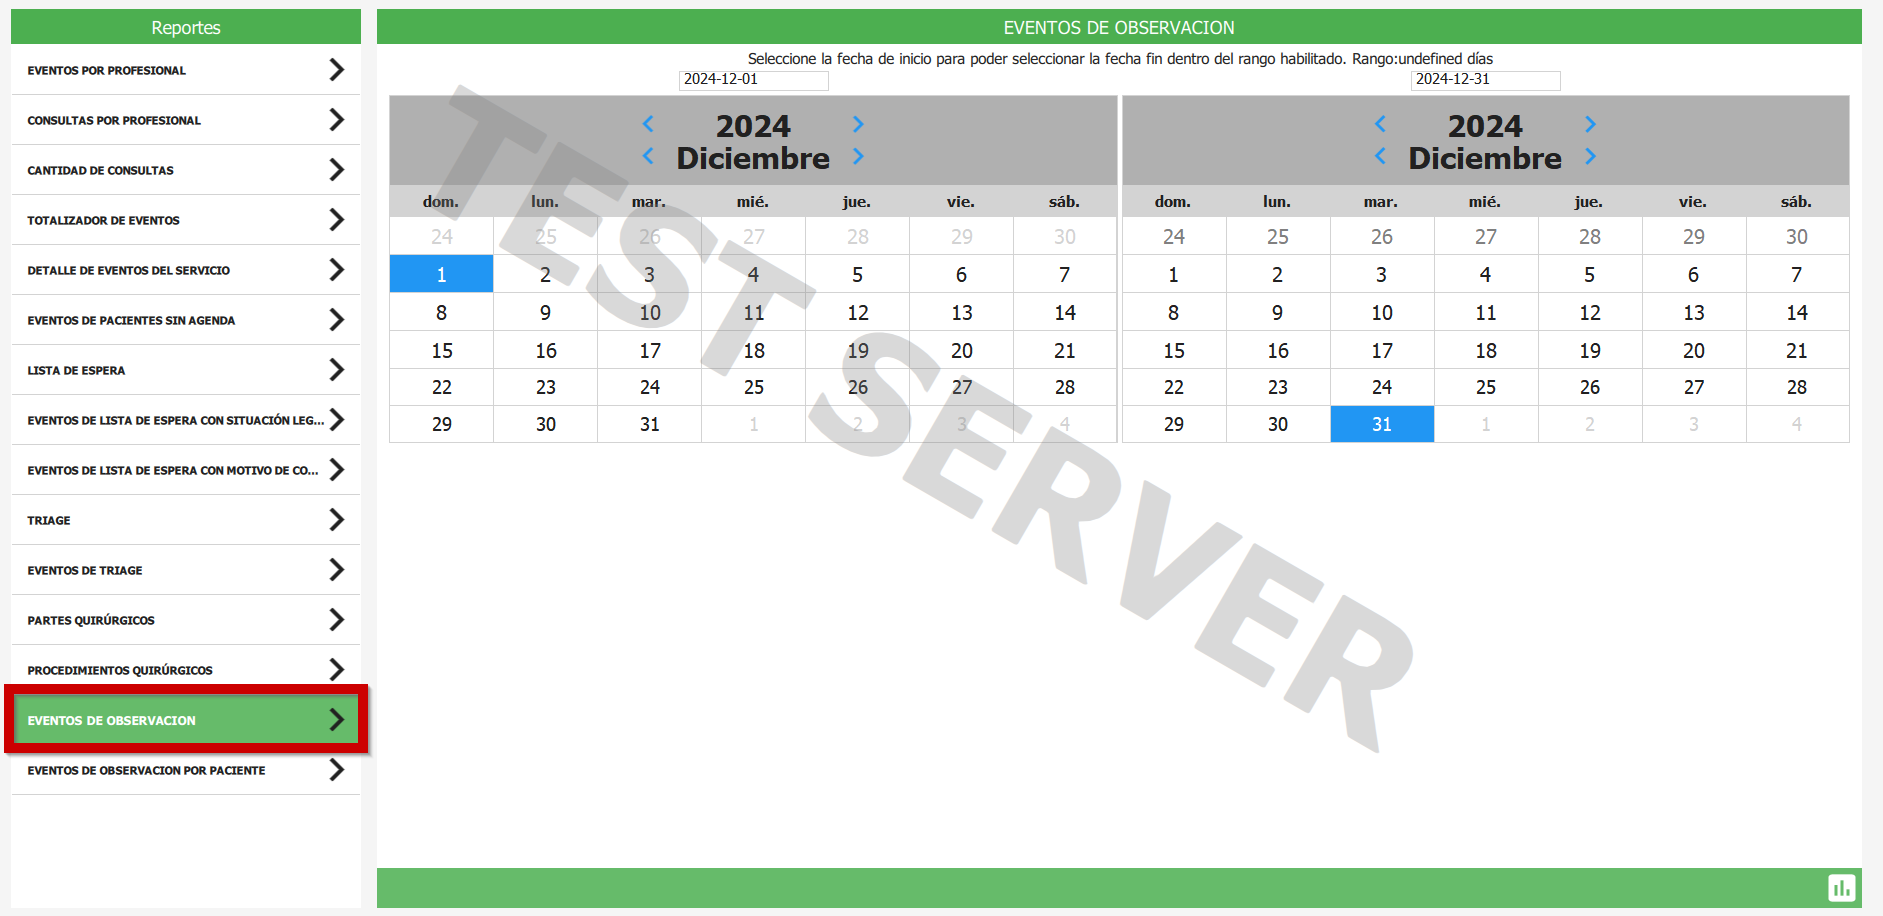Expand arrow next to Partes Quirúrgicos
1883x916 pixels.
point(337,620)
